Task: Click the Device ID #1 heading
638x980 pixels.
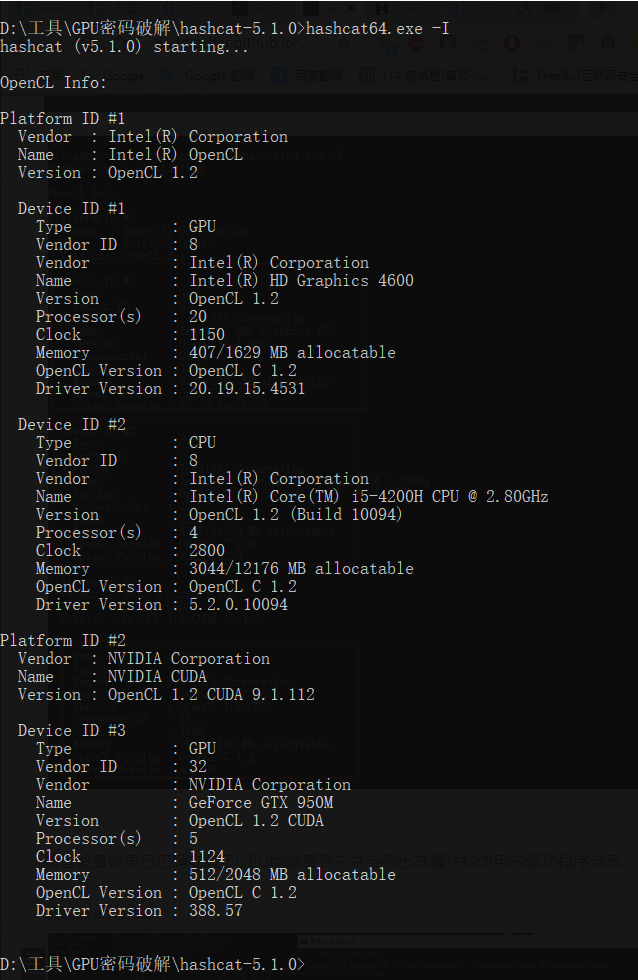Action: point(72,208)
